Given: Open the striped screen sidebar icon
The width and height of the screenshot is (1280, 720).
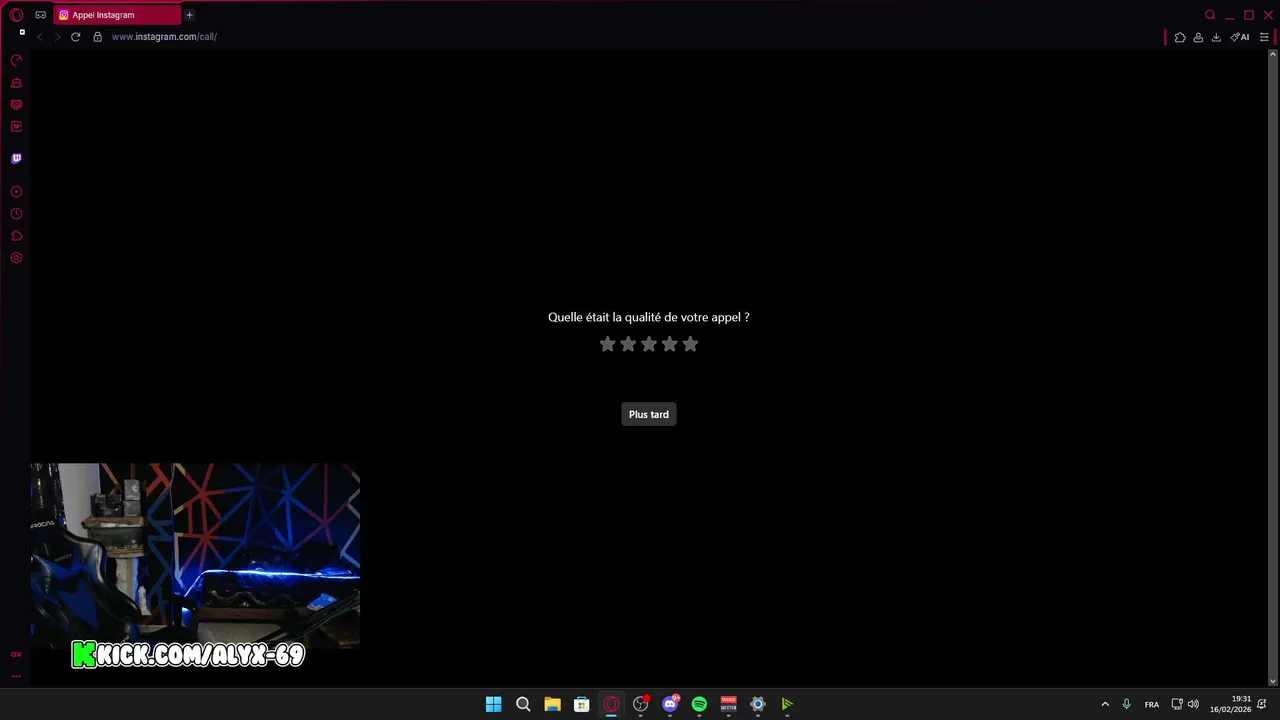Looking at the screenshot, I should click(x=16, y=105).
